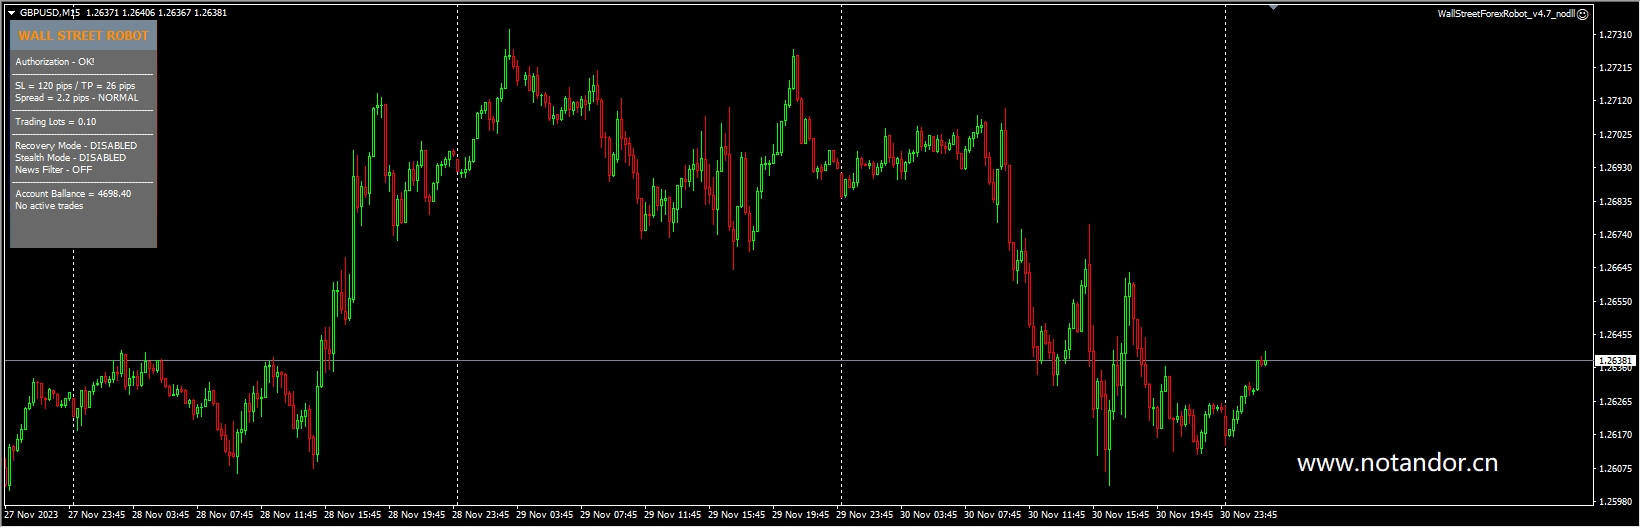Viewport: 1641px width, 528px height.
Task: Click the 27 Nov 2023 date label
Action: click(x=31, y=516)
